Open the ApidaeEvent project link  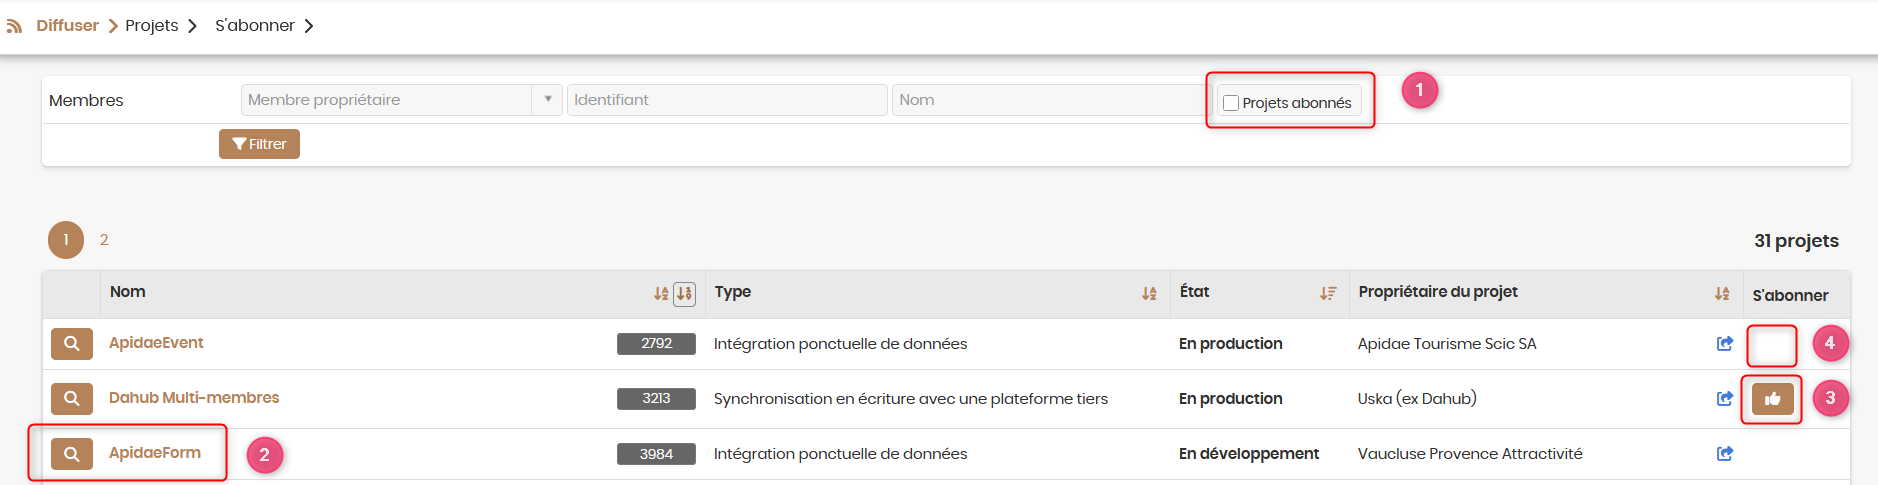(156, 342)
